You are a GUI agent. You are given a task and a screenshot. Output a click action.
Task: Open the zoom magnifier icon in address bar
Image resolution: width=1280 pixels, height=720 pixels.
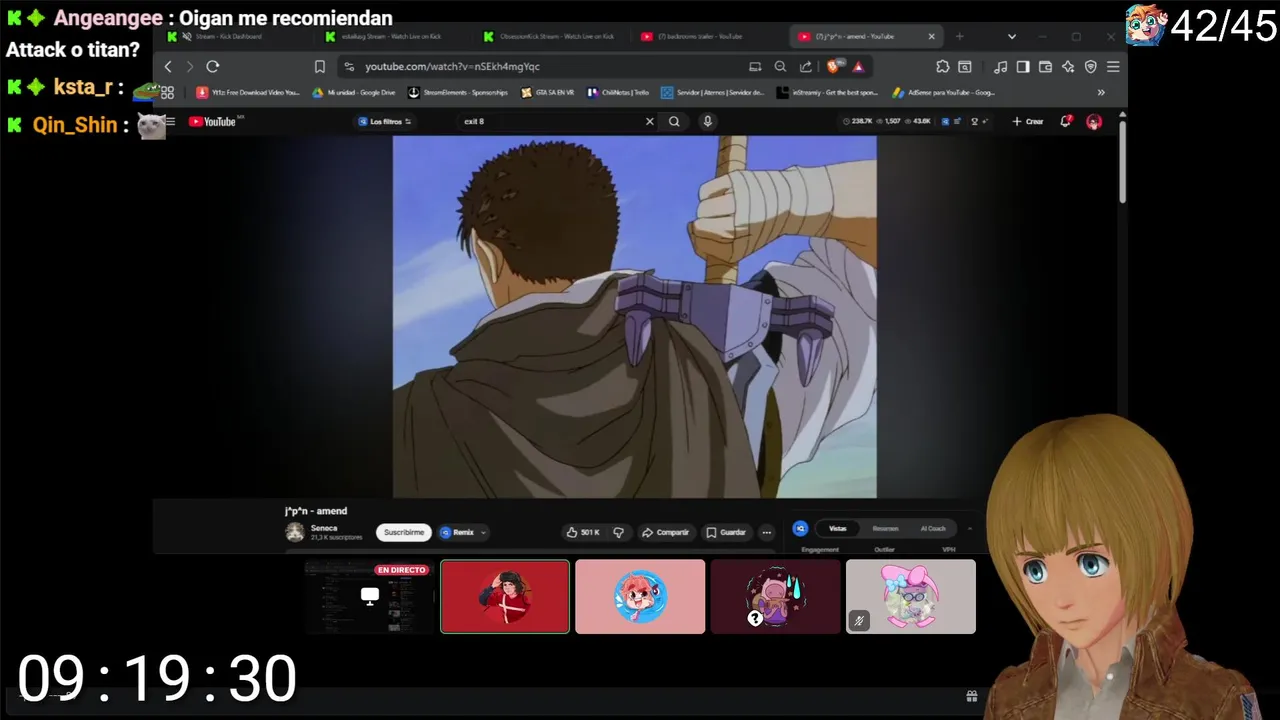780,67
